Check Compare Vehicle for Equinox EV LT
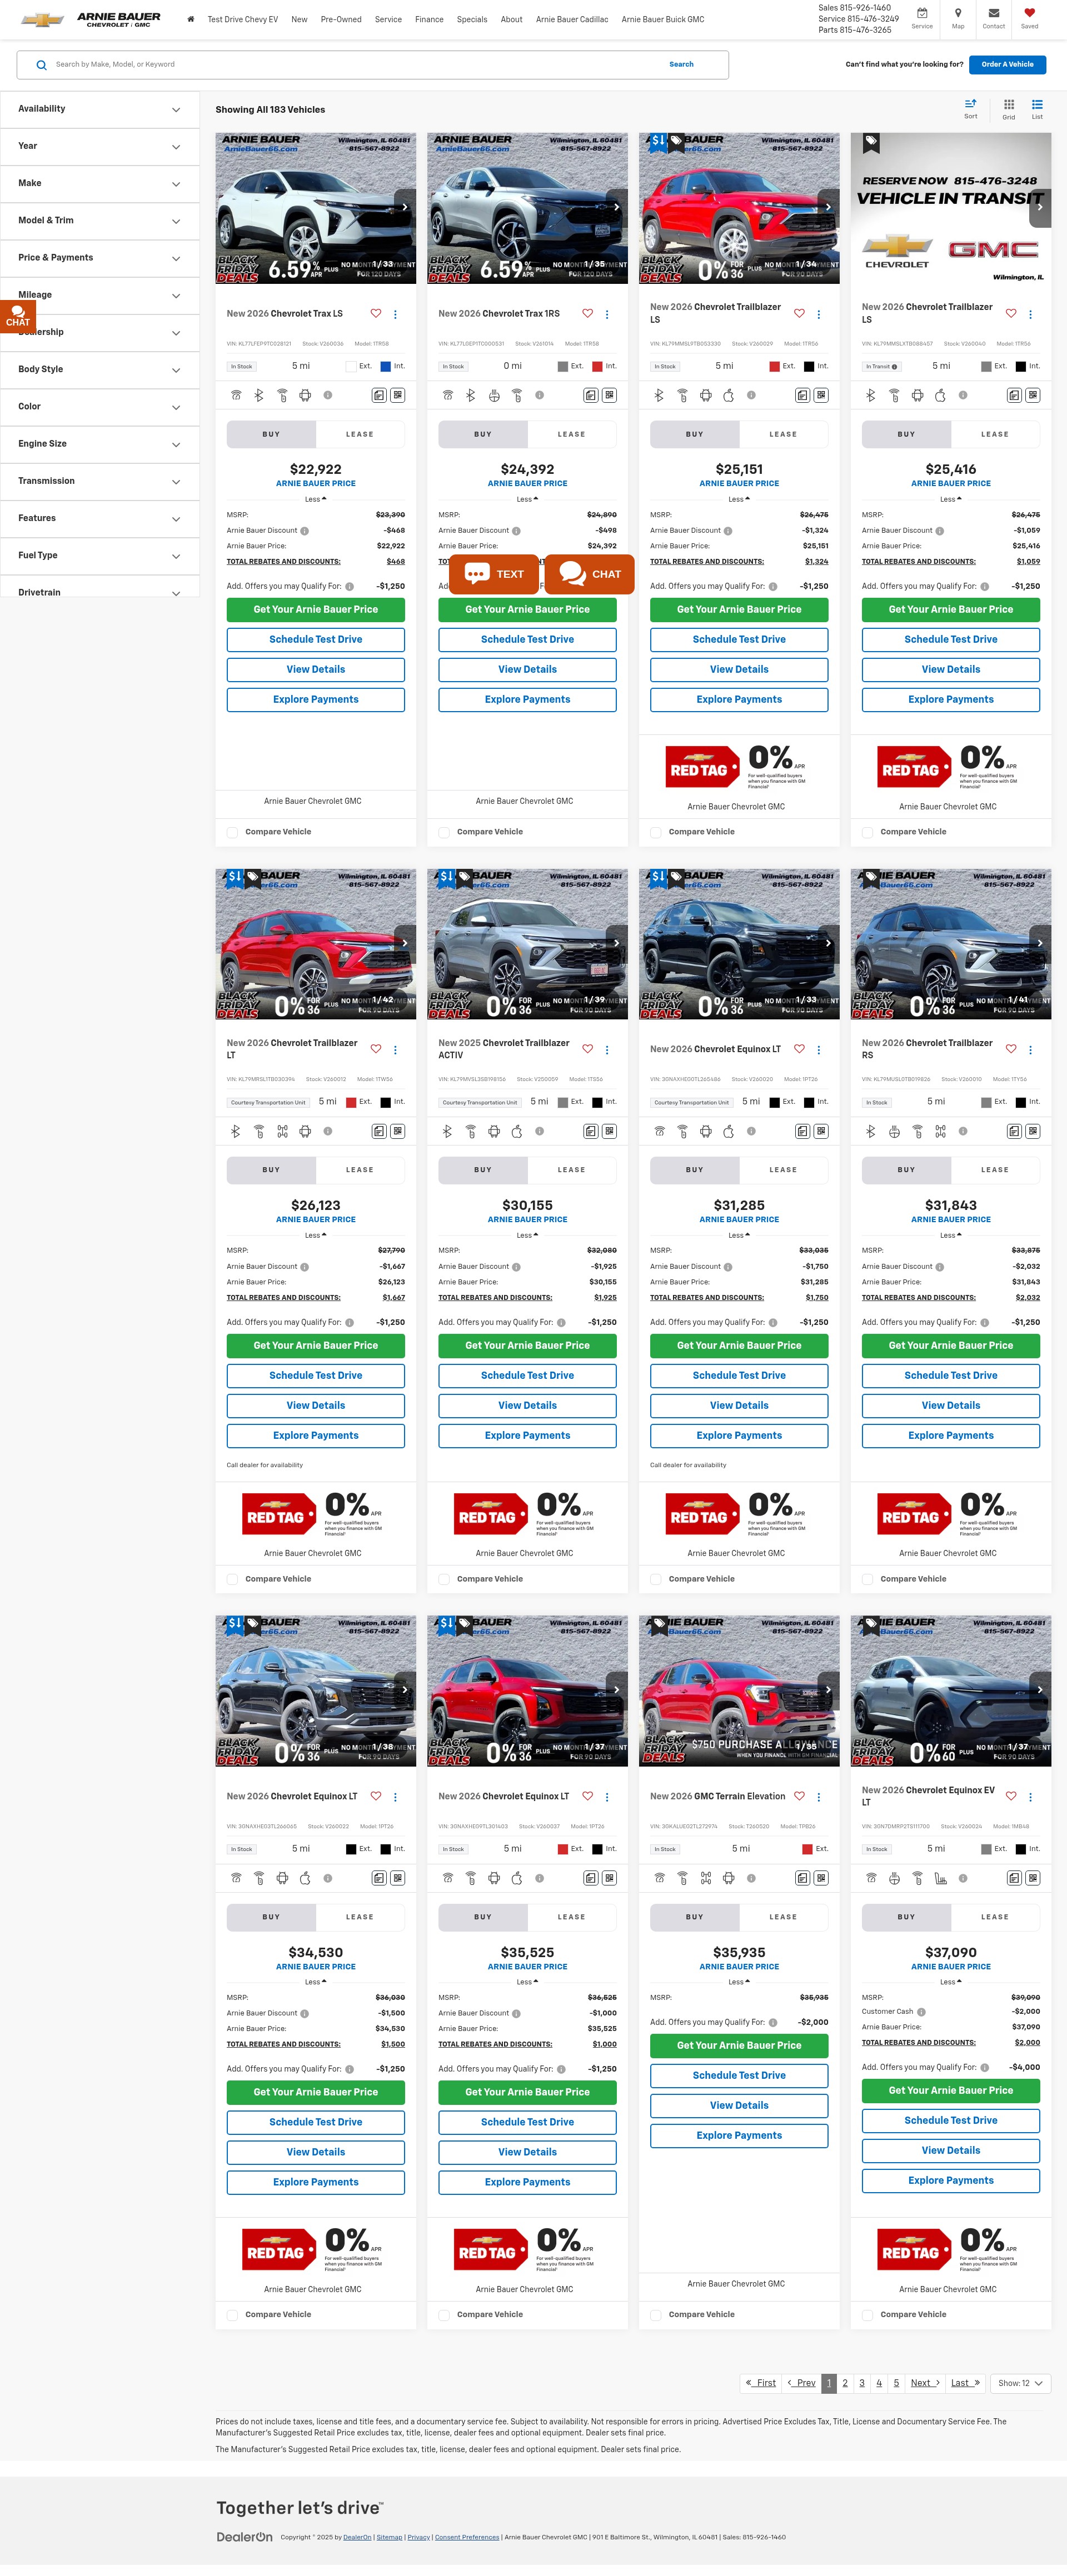Screen dimensions: 1067x2576 [x=868, y=2314]
